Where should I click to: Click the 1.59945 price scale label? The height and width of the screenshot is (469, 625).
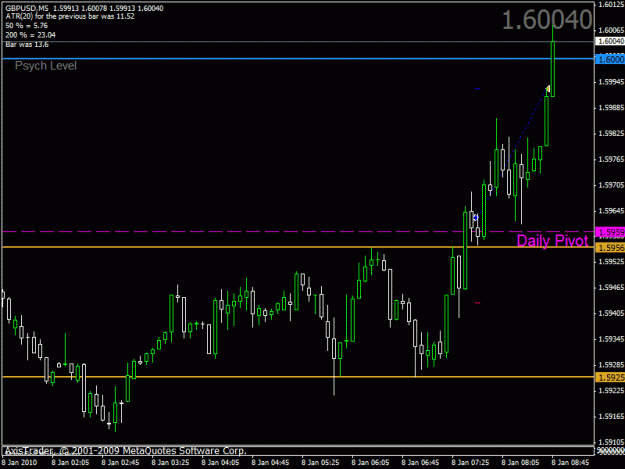coord(611,82)
